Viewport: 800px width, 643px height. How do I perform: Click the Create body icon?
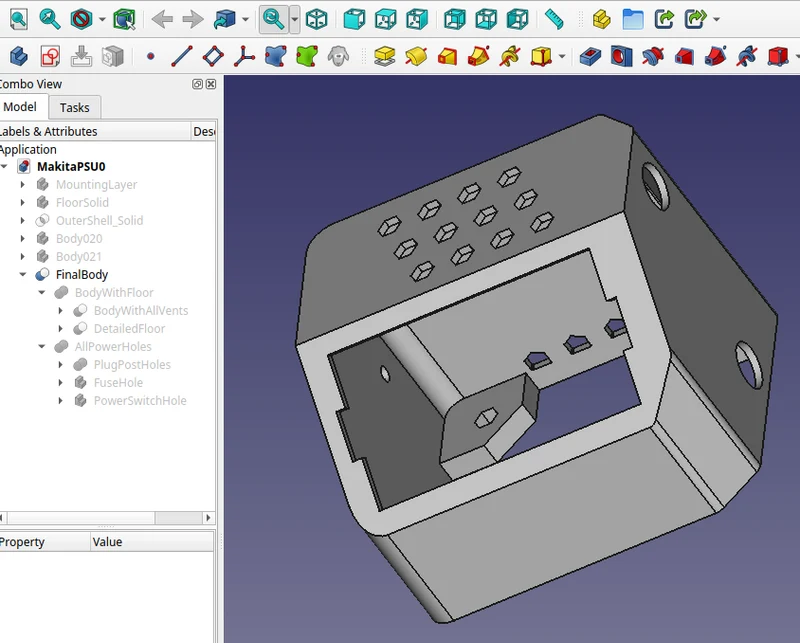point(19,56)
